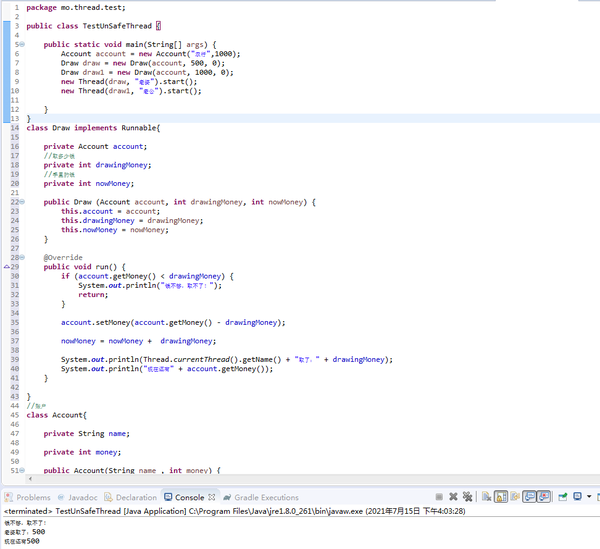Open the Gradle Executions tab
600x549 pixels.
(x=261, y=497)
